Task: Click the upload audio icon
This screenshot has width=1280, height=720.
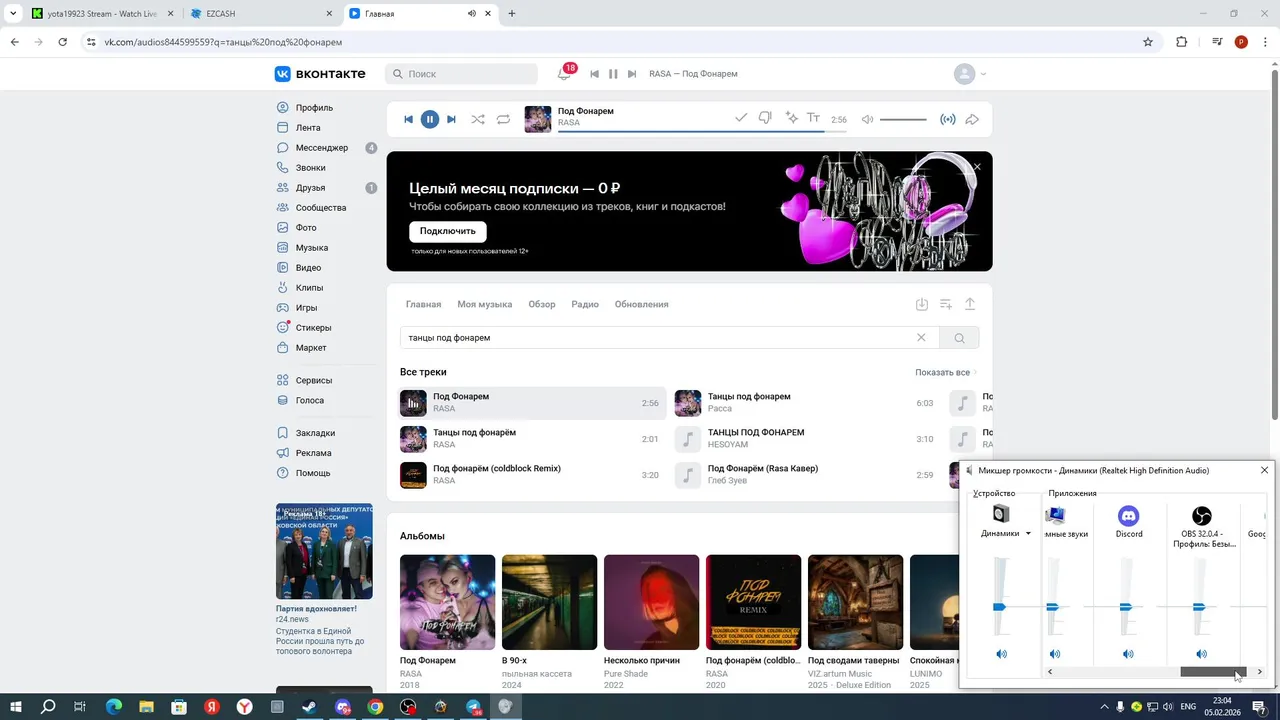Action: pos(970,304)
